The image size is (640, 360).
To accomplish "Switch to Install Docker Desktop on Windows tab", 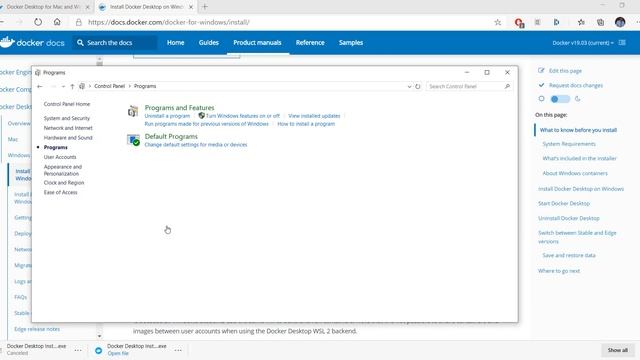I will pyautogui.click(x=145, y=7).
